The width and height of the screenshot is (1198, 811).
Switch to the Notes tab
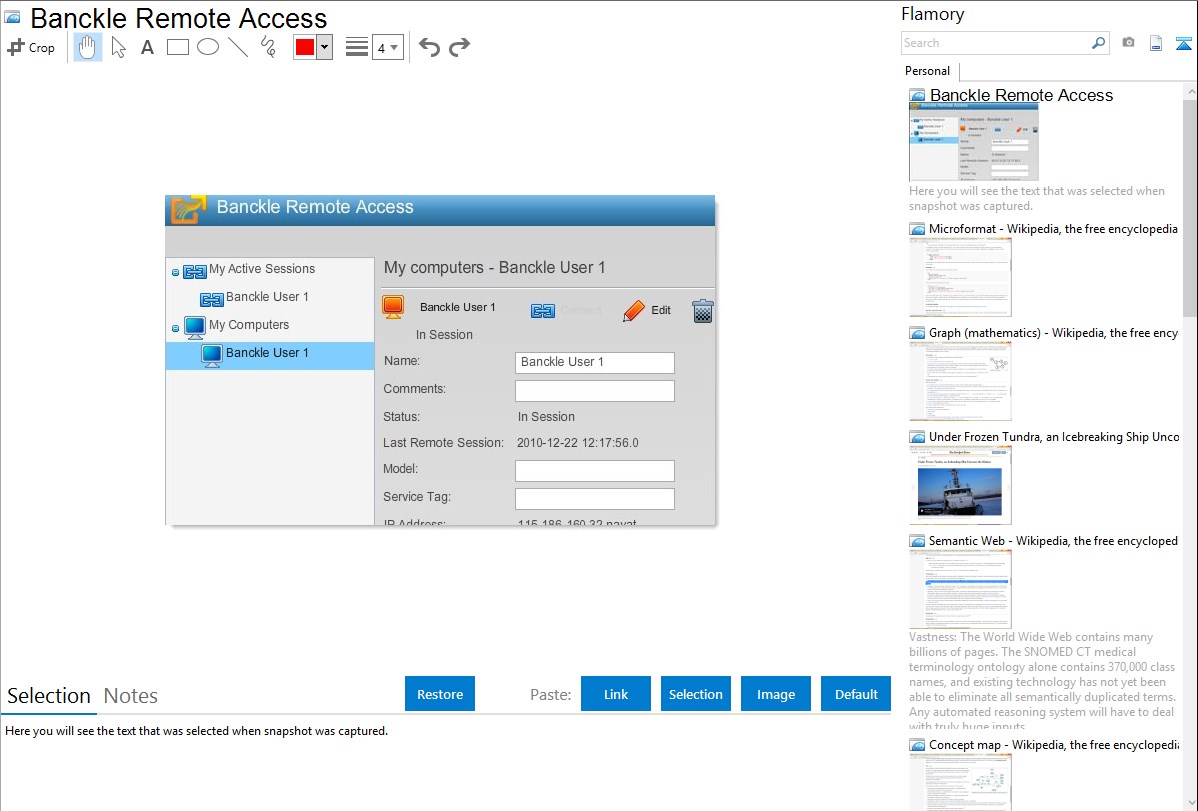click(131, 696)
